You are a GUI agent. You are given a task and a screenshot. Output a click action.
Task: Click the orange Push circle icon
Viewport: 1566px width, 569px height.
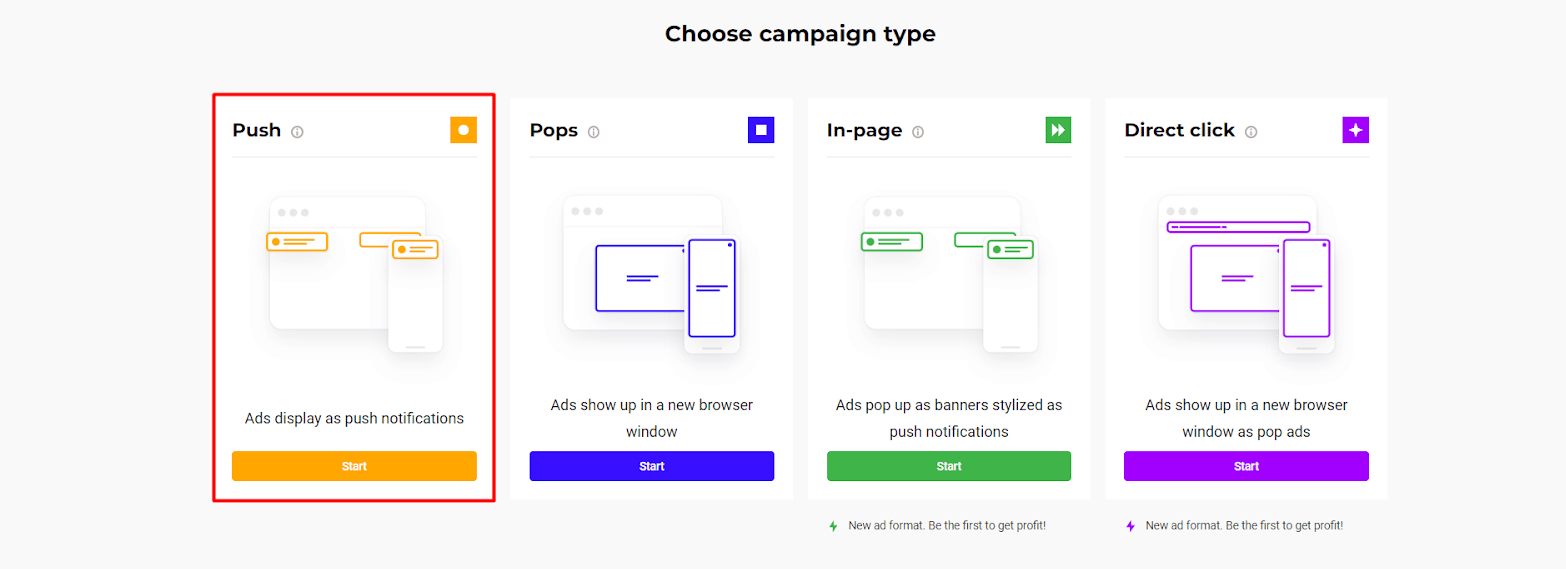point(463,130)
